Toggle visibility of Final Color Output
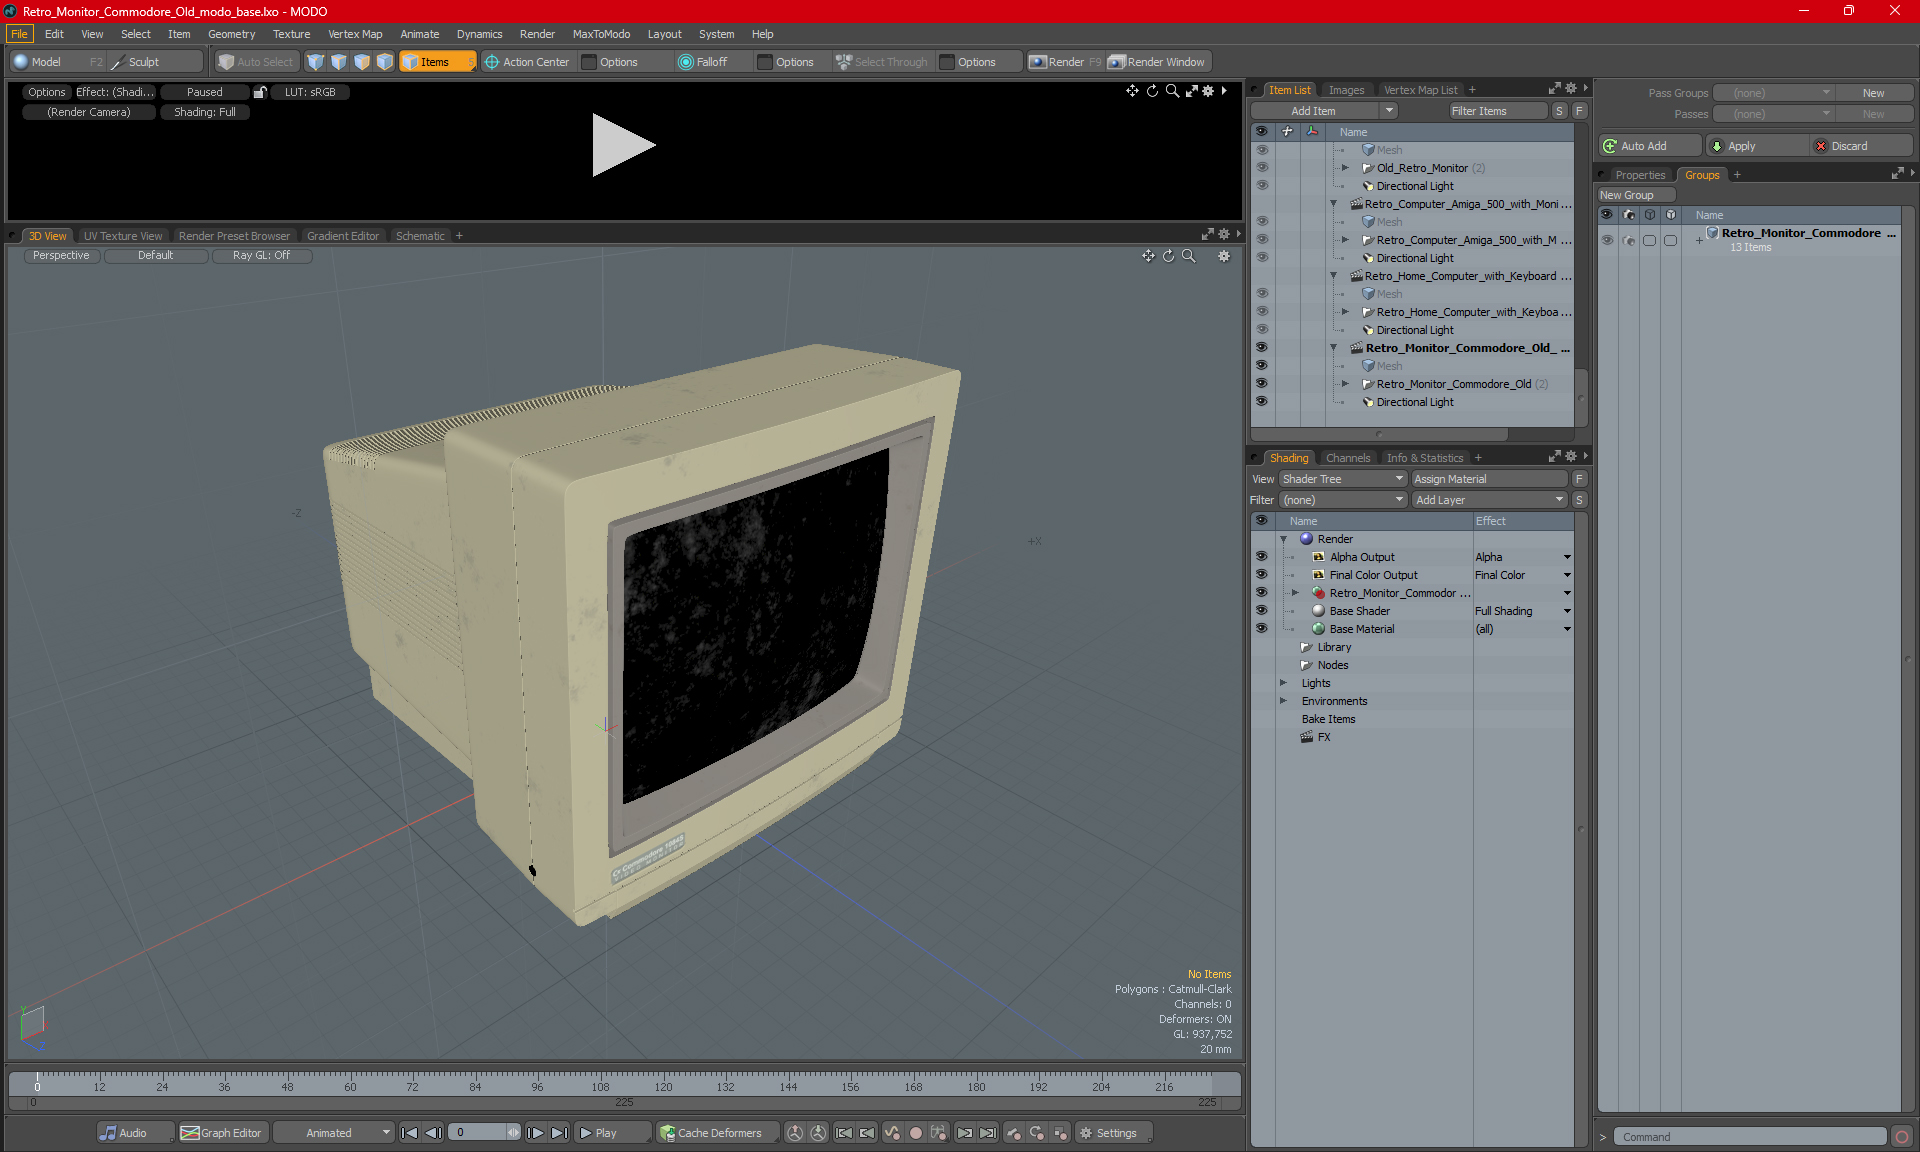 pyautogui.click(x=1261, y=575)
